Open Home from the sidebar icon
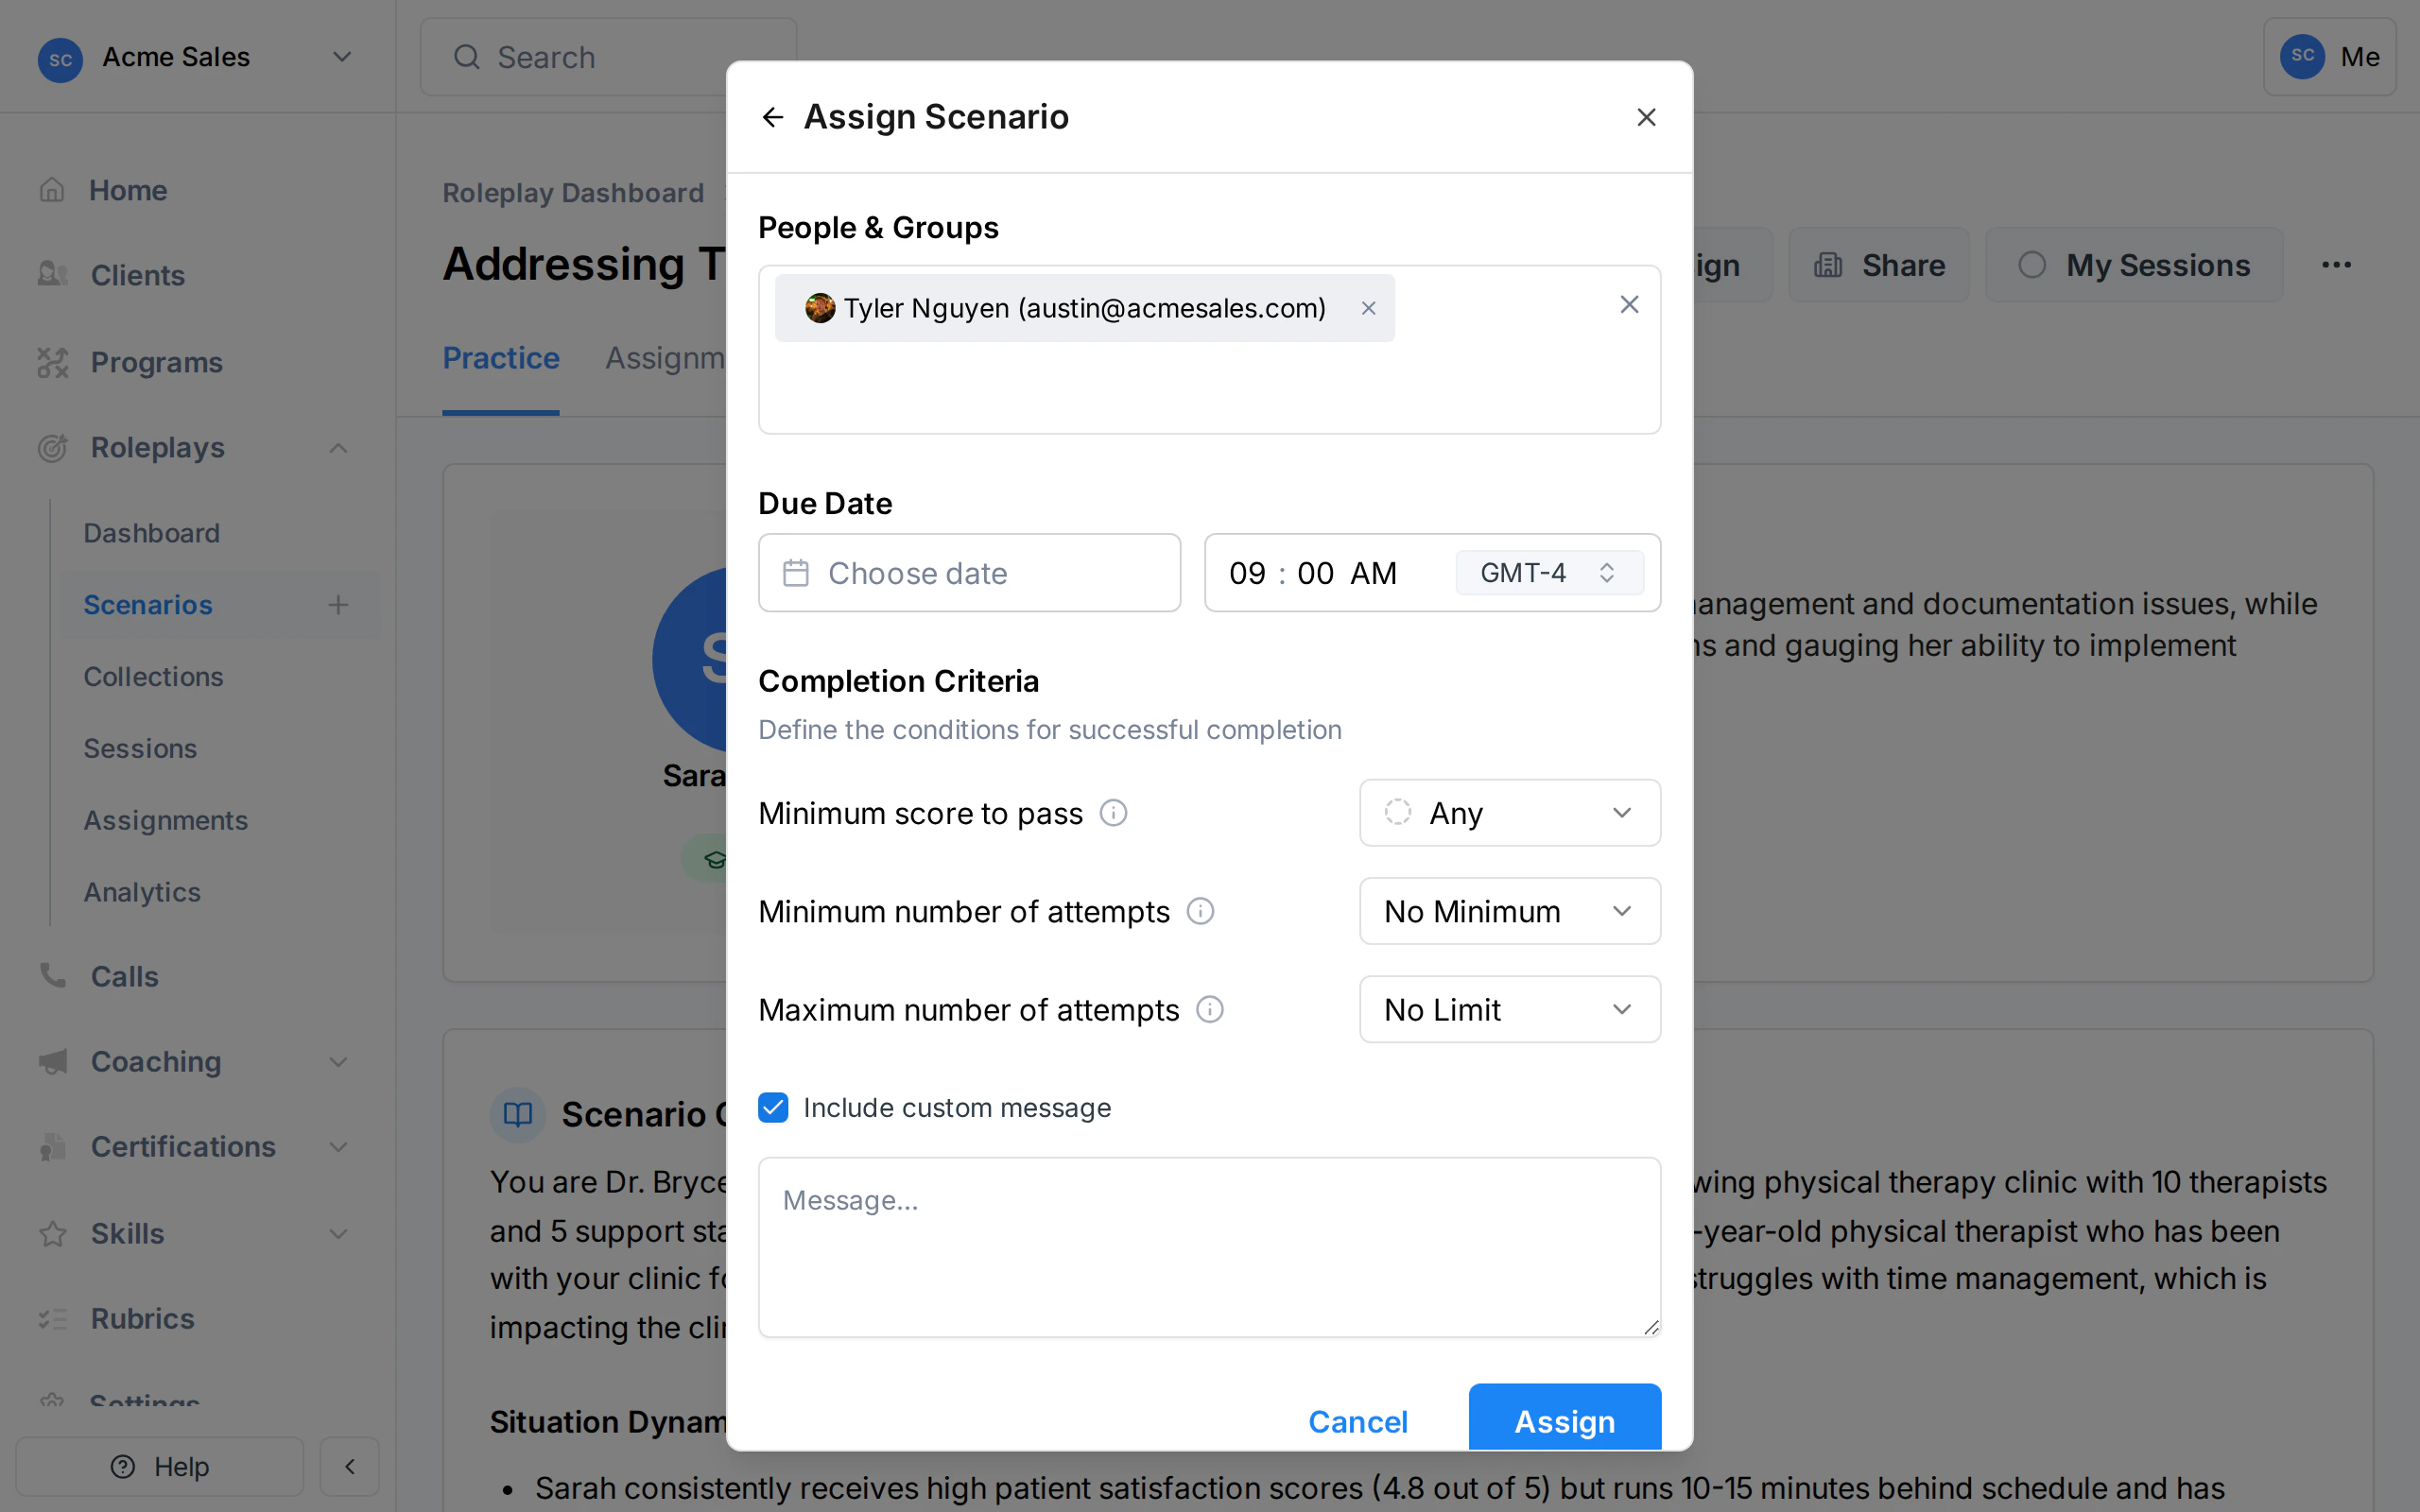 [x=51, y=189]
